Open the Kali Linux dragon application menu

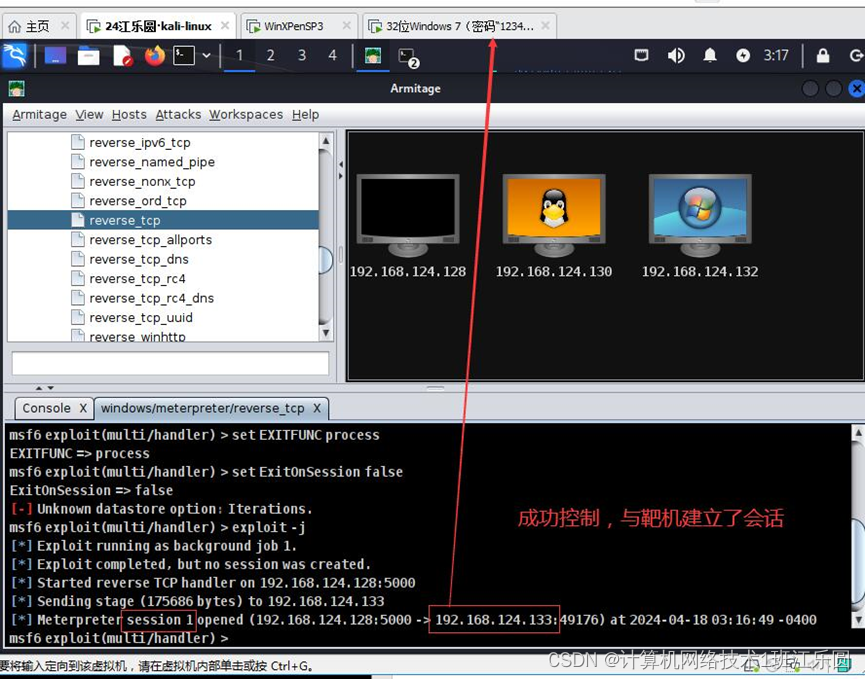tap(14, 55)
